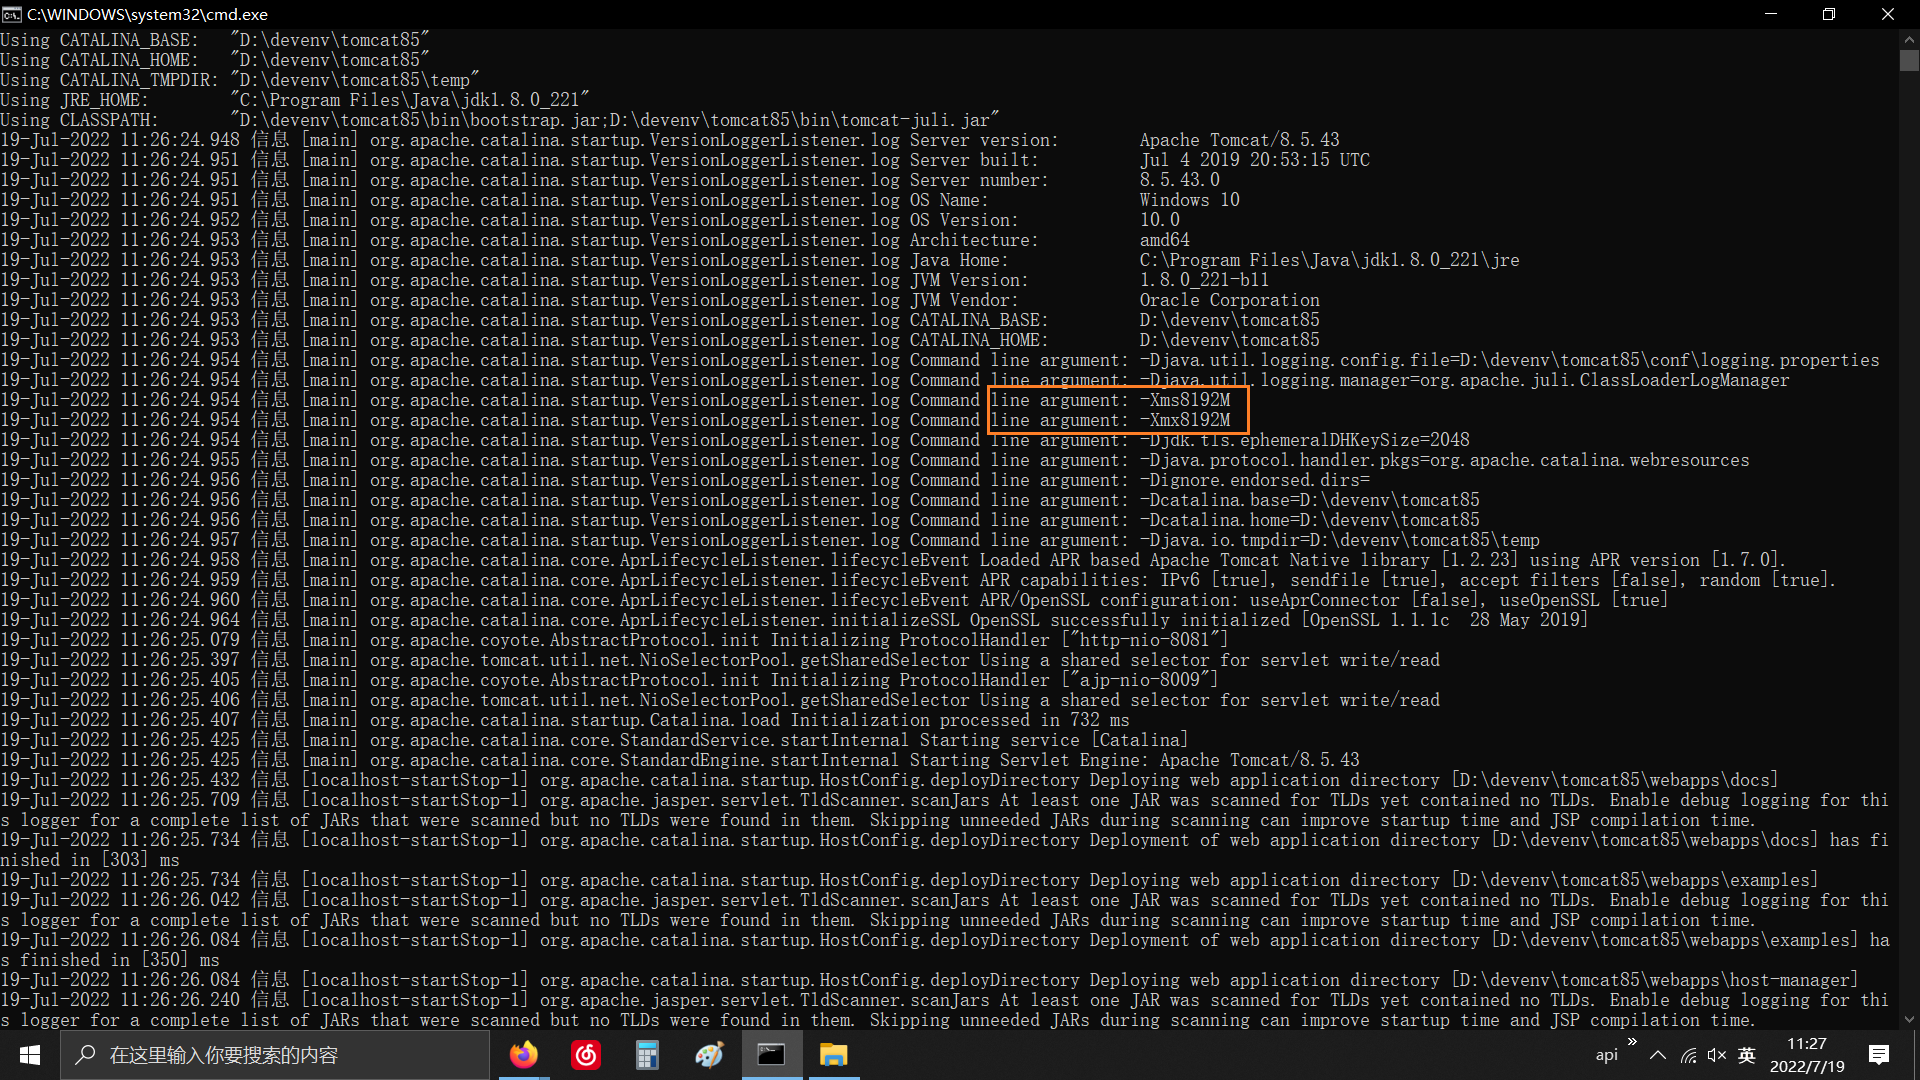1920x1080 pixels.
Task: Click the taskbar search input field
Action: pos(275,1055)
